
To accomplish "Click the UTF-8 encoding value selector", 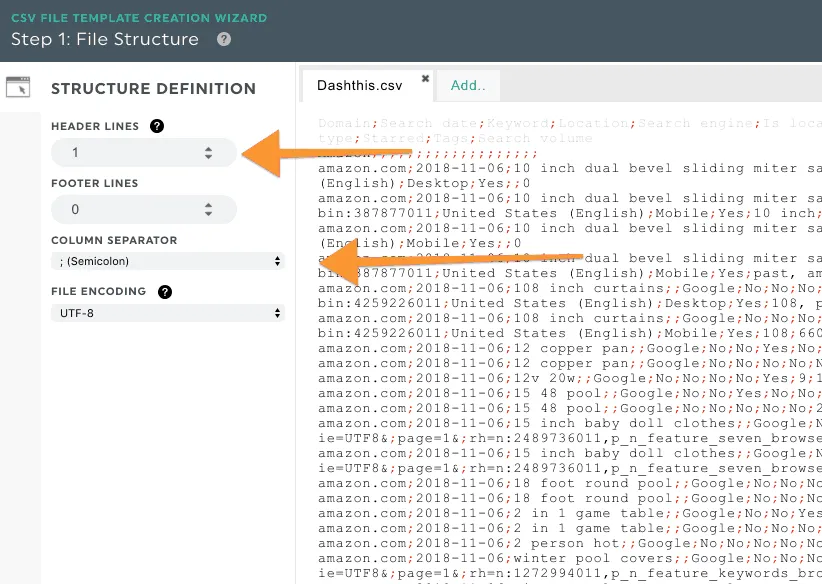I will [165, 313].
